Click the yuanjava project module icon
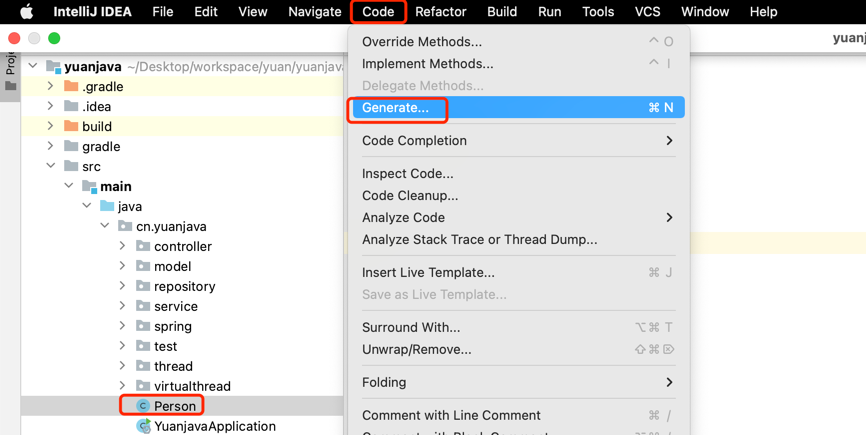The height and width of the screenshot is (435, 866). click(x=54, y=67)
